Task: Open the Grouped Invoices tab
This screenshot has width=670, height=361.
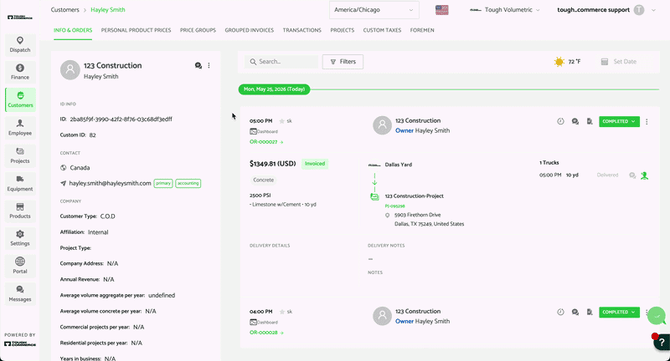Action: (x=249, y=30)
